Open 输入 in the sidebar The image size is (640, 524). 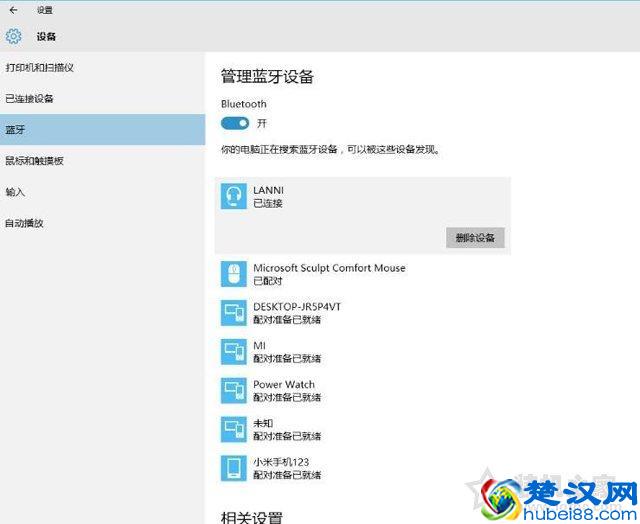[x=102, y=192]
